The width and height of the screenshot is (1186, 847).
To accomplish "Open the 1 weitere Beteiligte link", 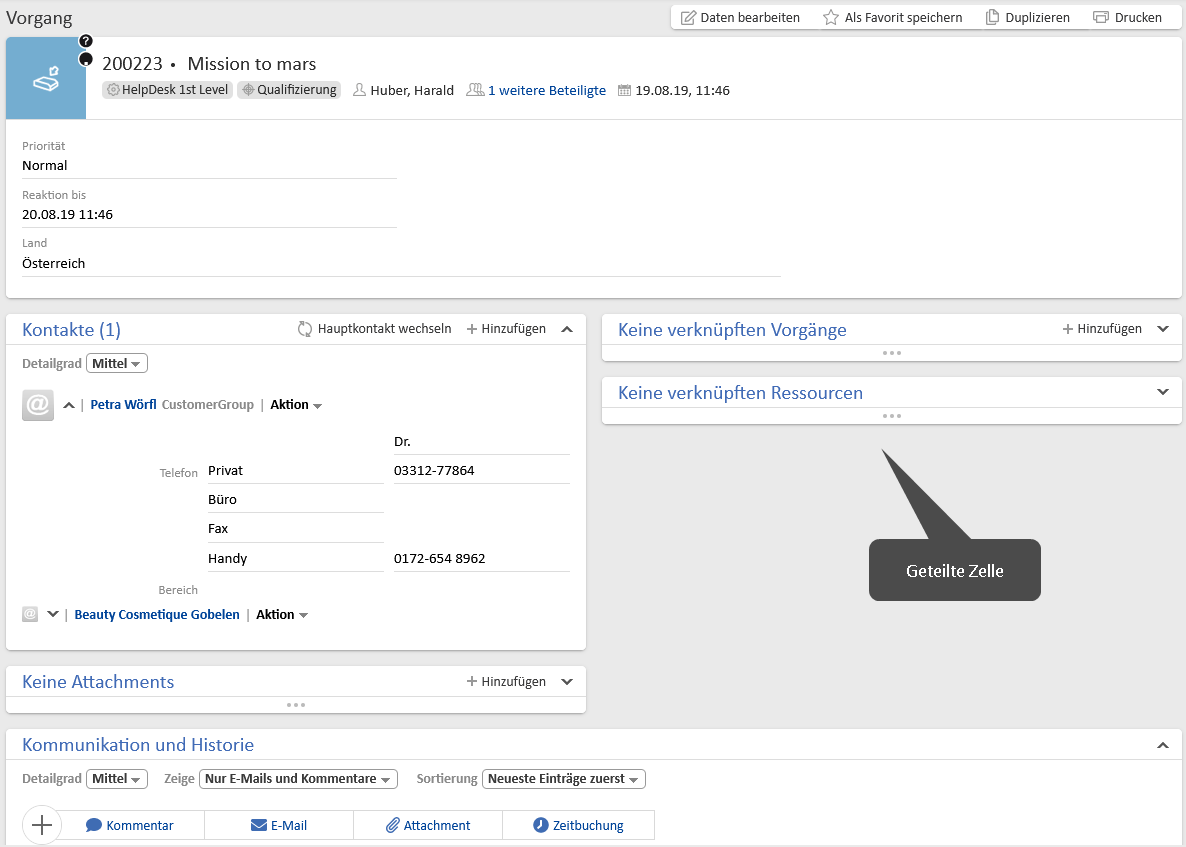I will 546,90.
